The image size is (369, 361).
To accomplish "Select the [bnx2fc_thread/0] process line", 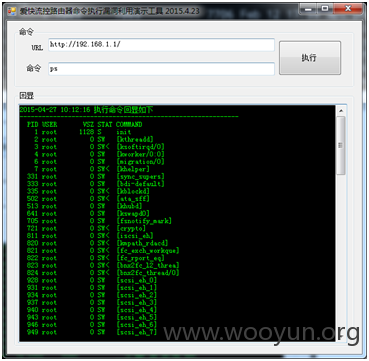I will pos(103,273).
